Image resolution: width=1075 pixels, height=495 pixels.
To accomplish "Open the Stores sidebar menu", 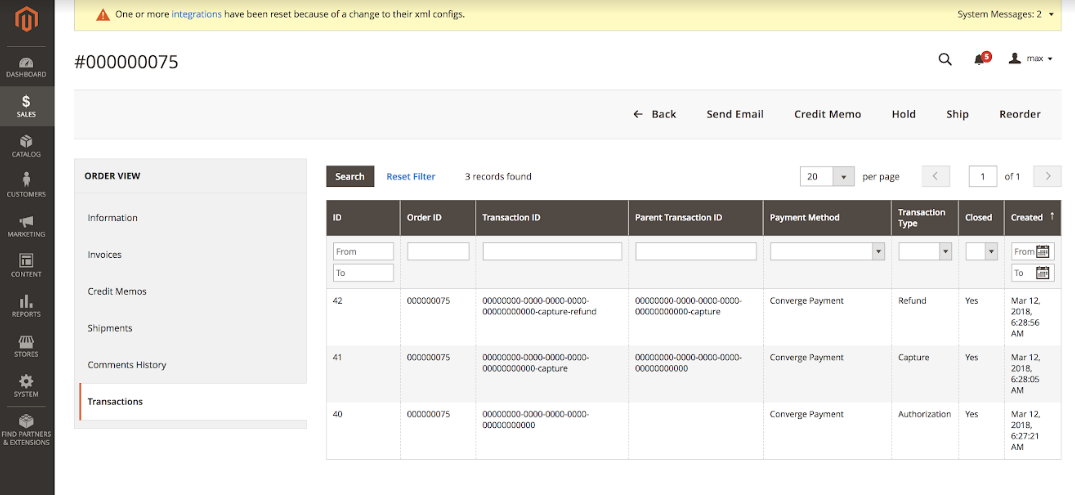I will 27,346.
